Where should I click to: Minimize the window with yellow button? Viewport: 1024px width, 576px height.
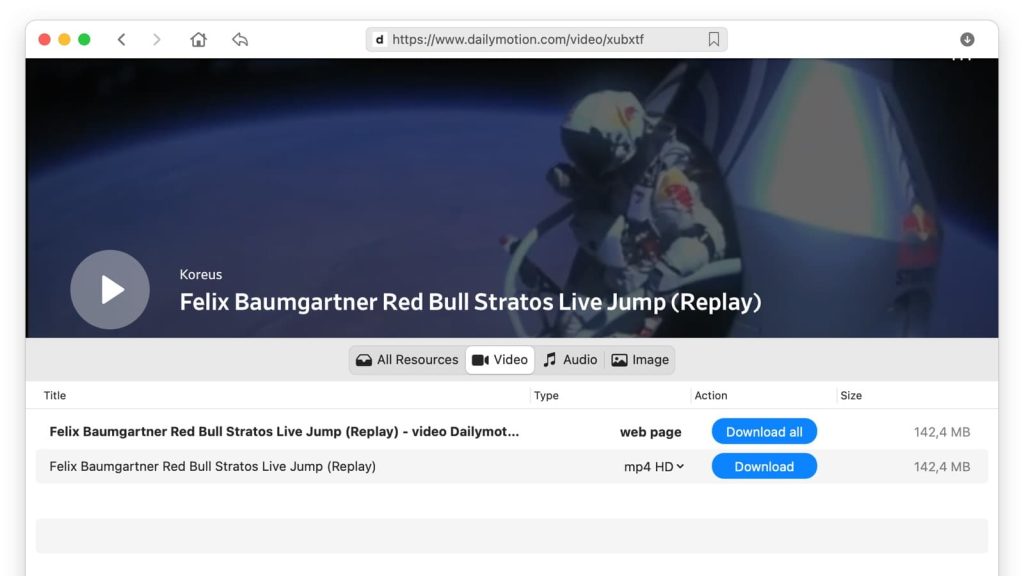(x=64, y=39)
